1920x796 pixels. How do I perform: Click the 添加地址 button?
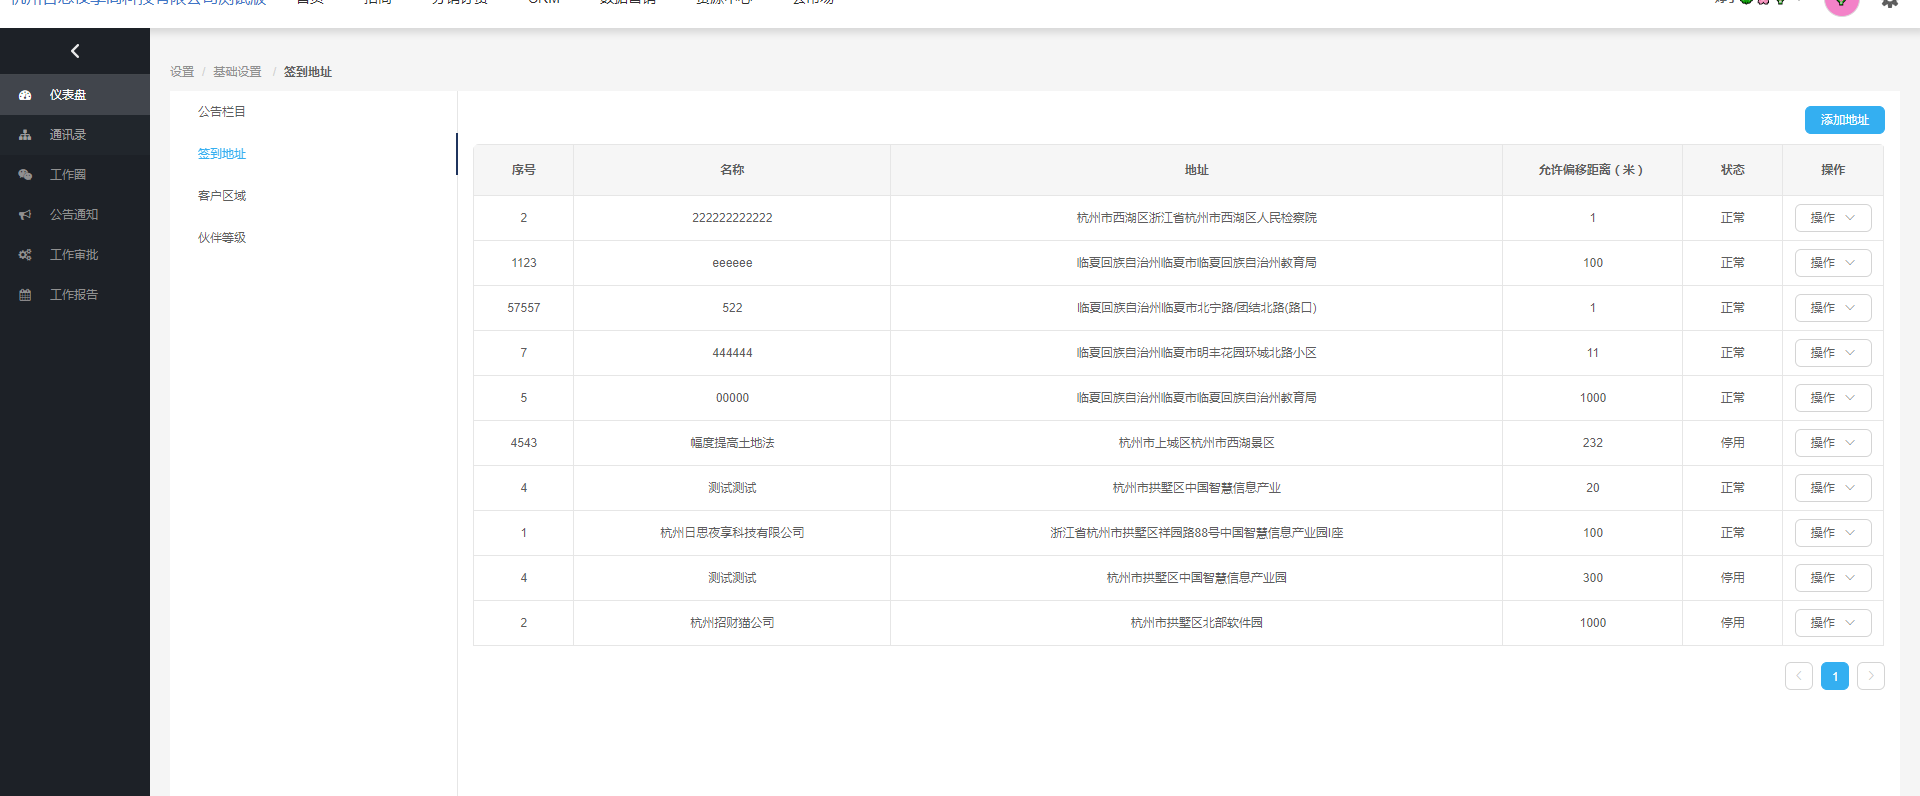(x=1844, y=120)
